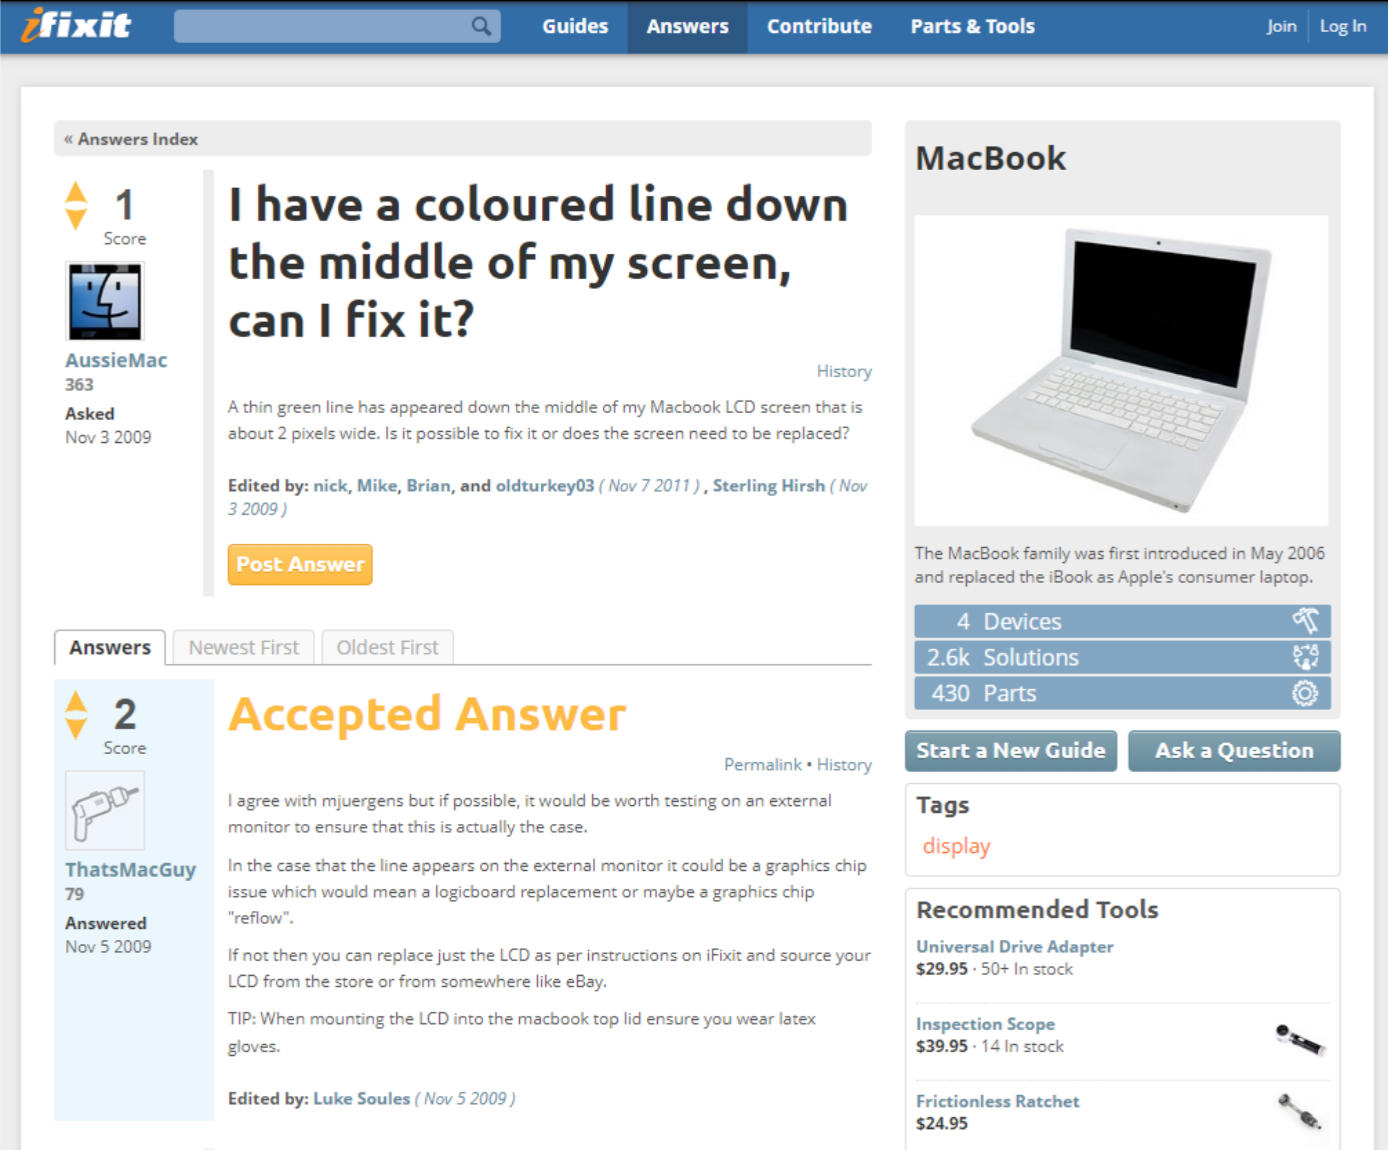Open the 430 Parts bar
Viewport: 1389px width, 1150px height.
pyautogui.click(x=1122, y=693)
